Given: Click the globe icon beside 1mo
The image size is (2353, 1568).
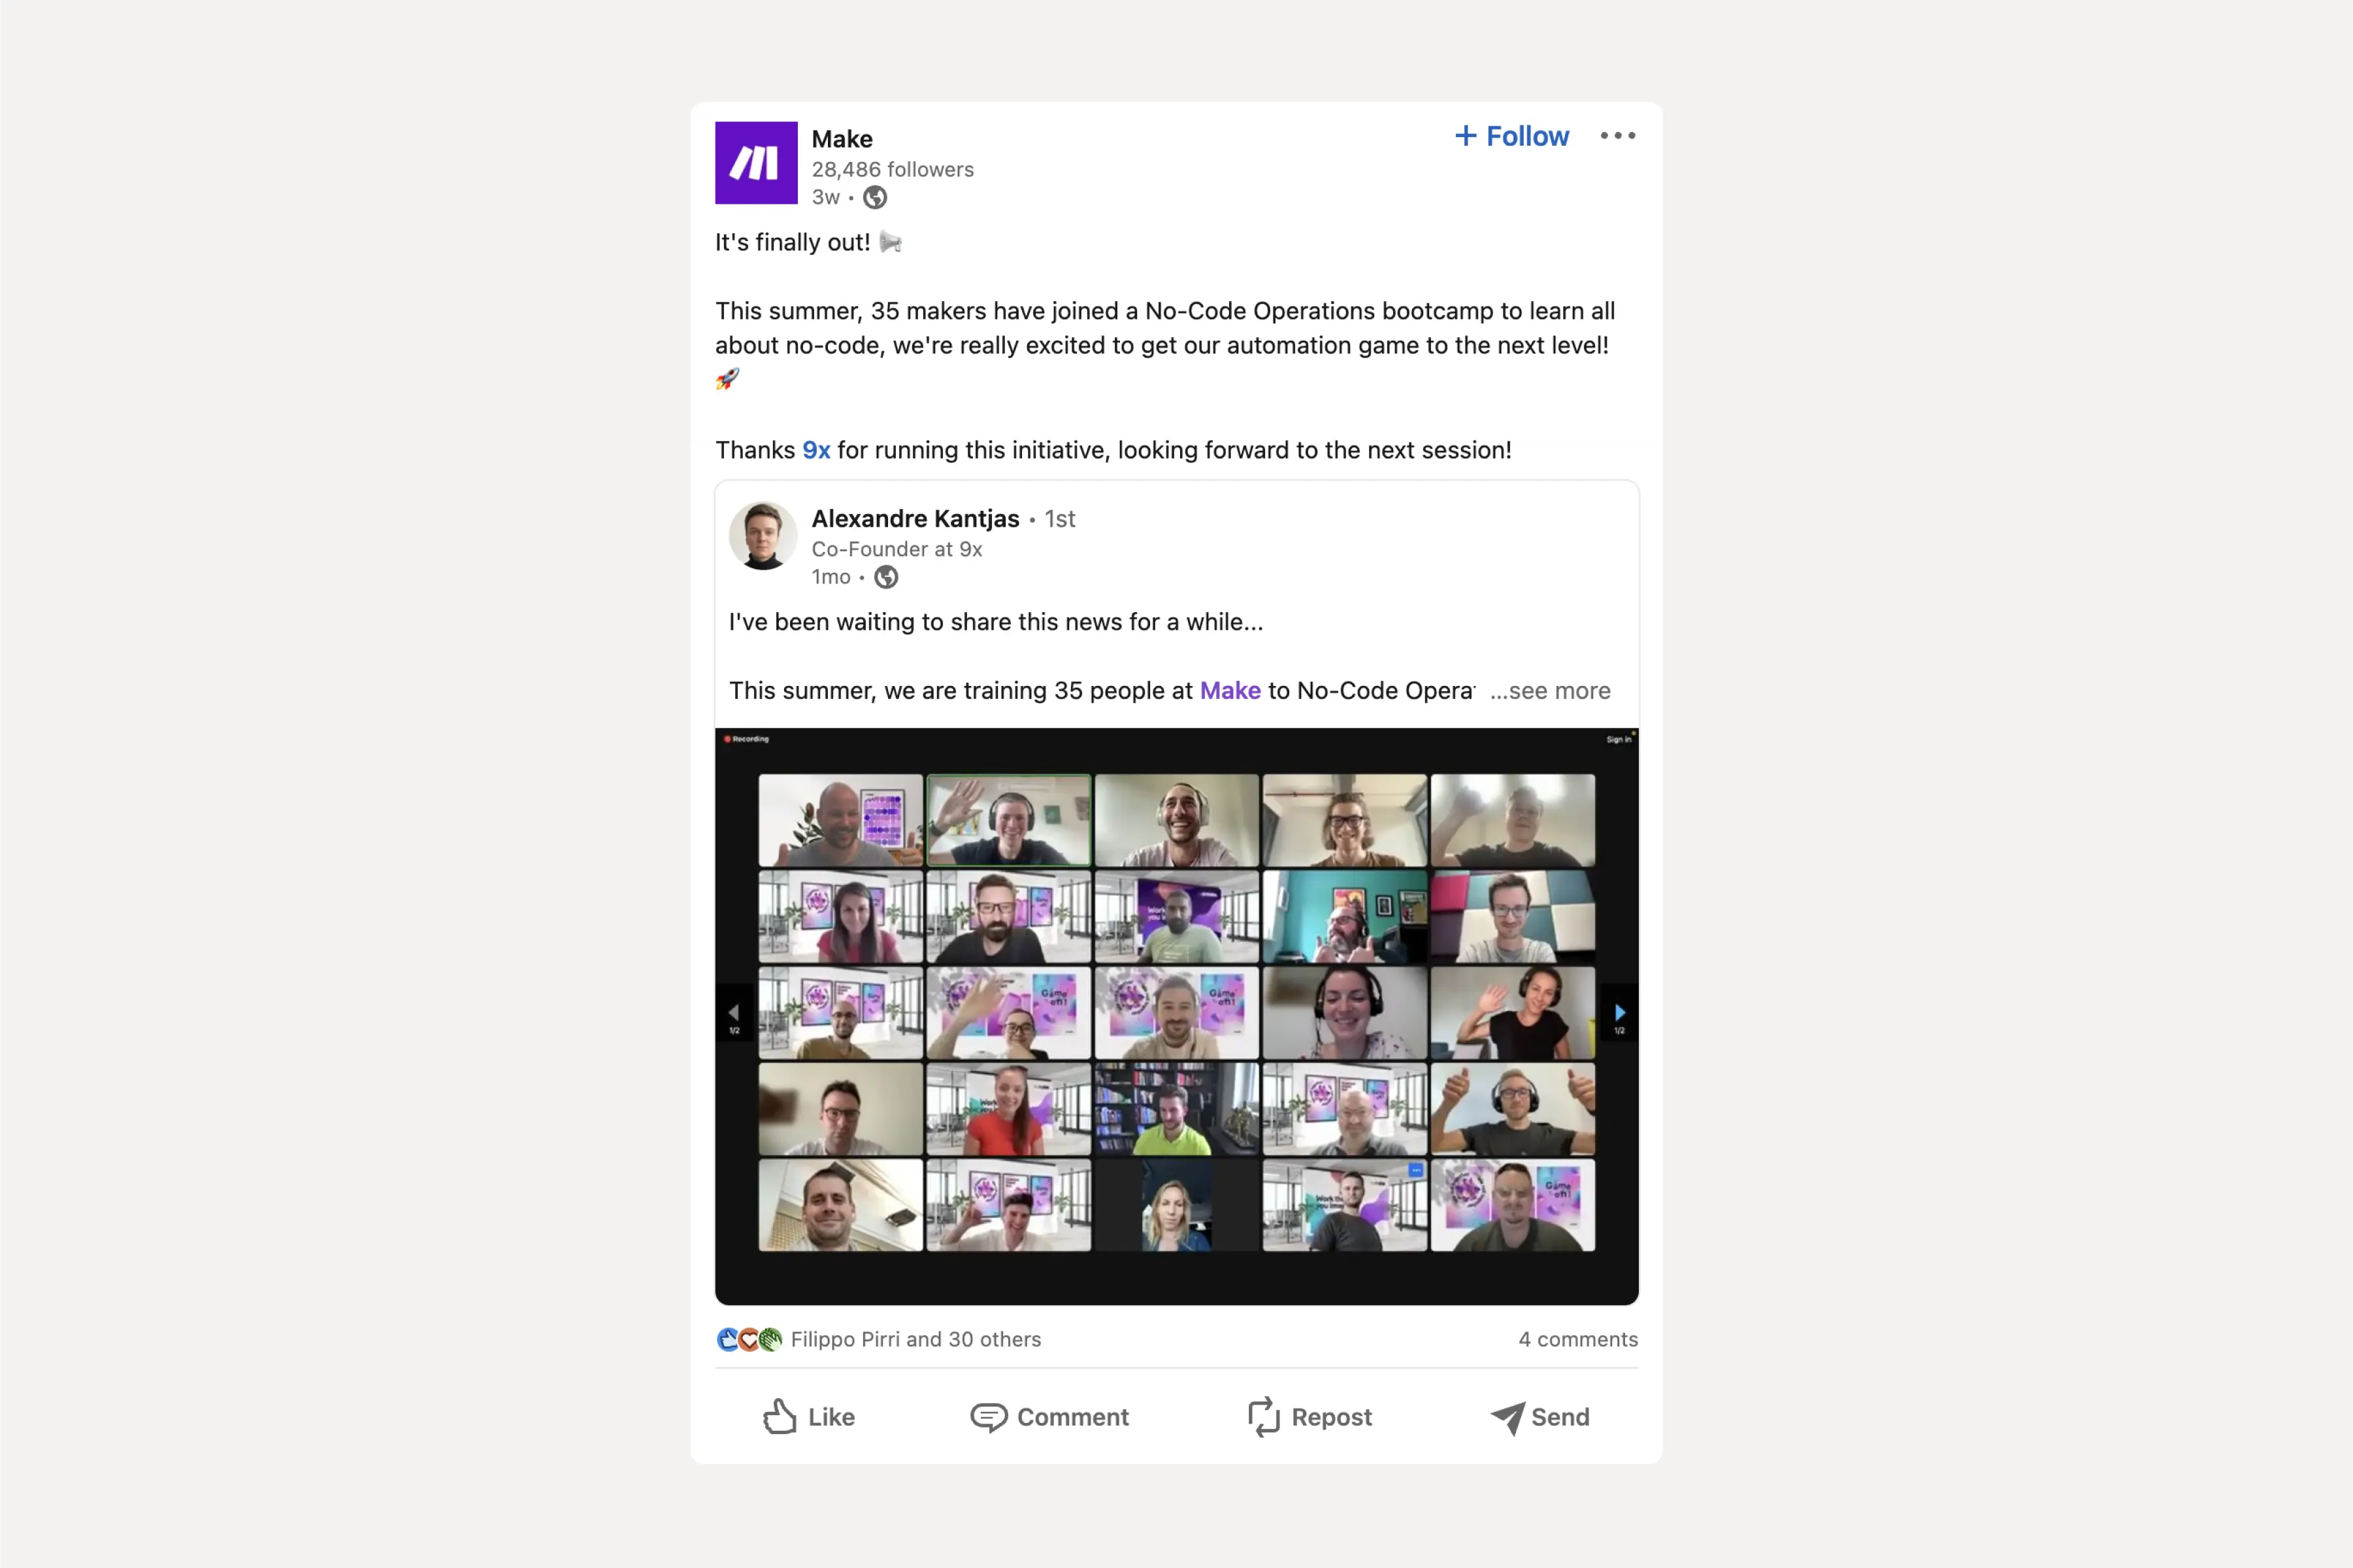Looking at the screenshot, I should click(x=886, y=577).
